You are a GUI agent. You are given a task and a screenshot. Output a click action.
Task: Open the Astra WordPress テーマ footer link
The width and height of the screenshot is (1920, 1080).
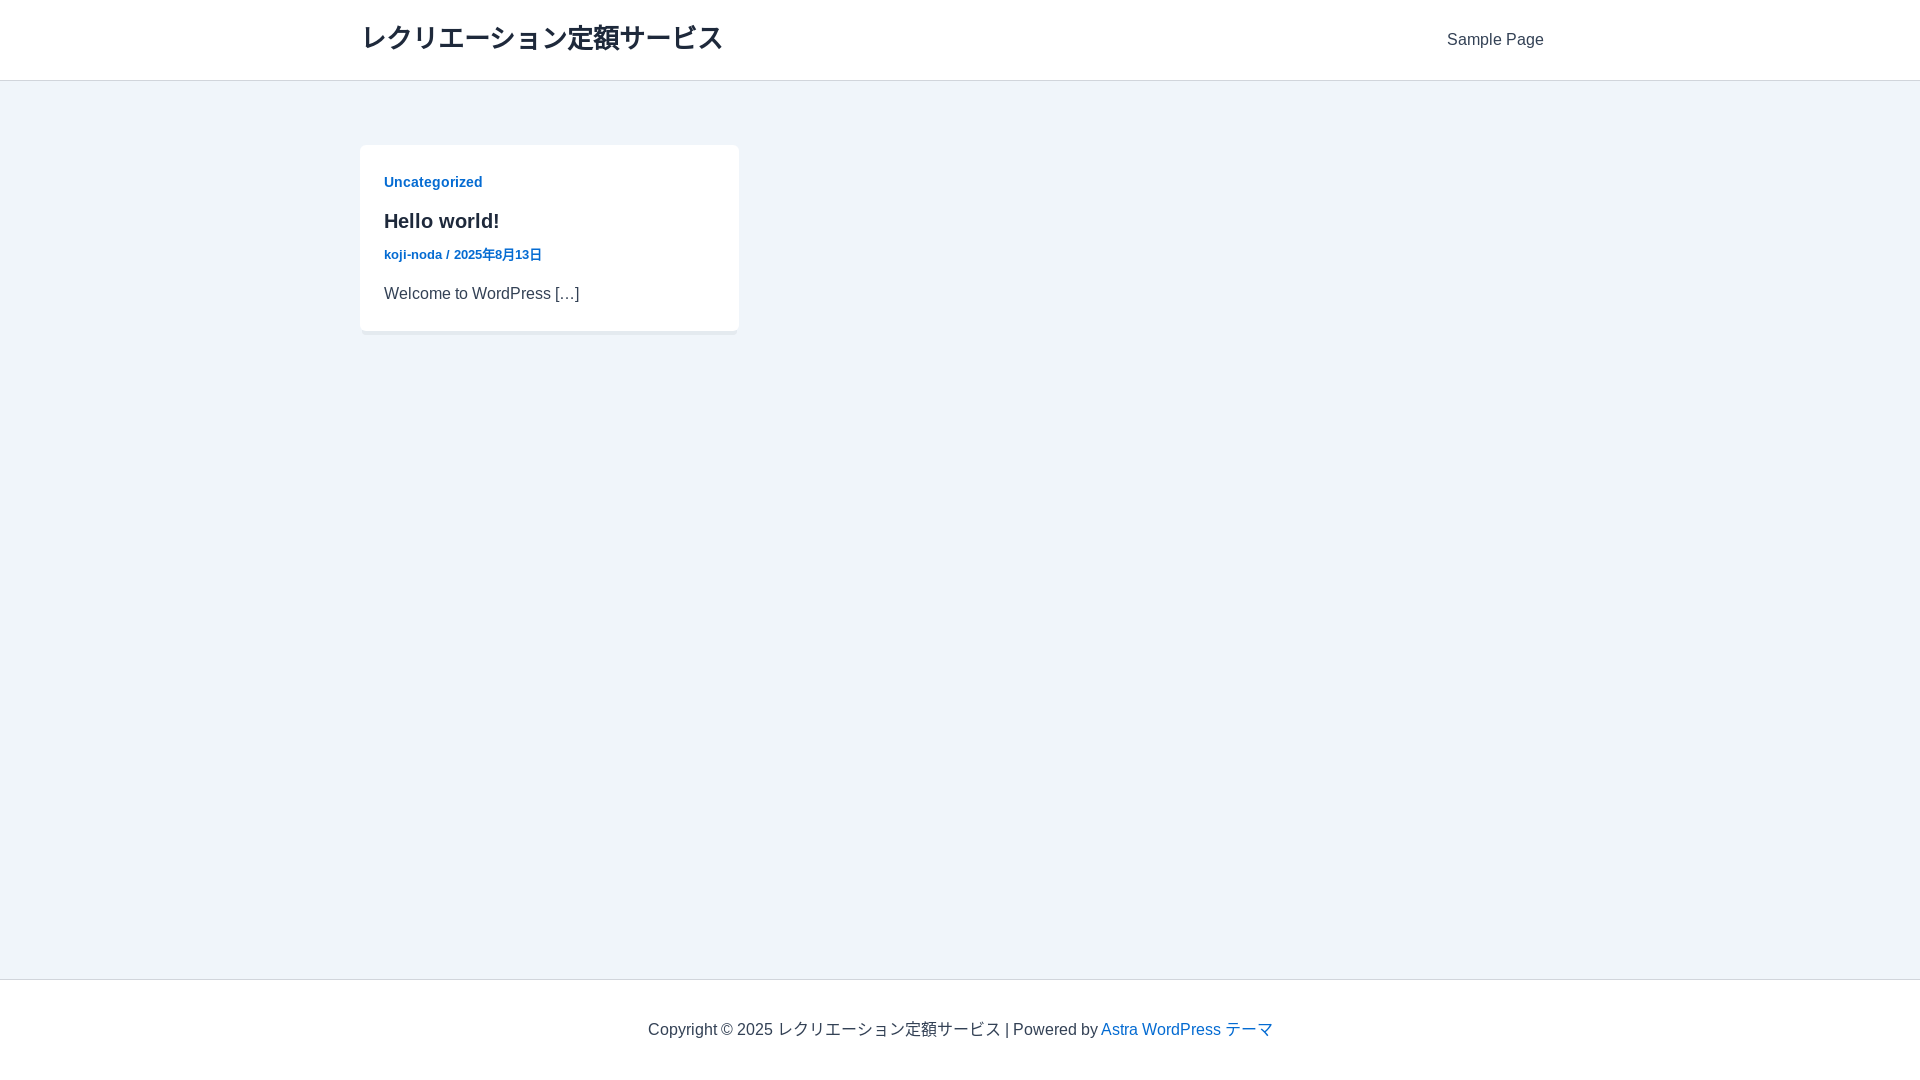pos(1186,1030)
